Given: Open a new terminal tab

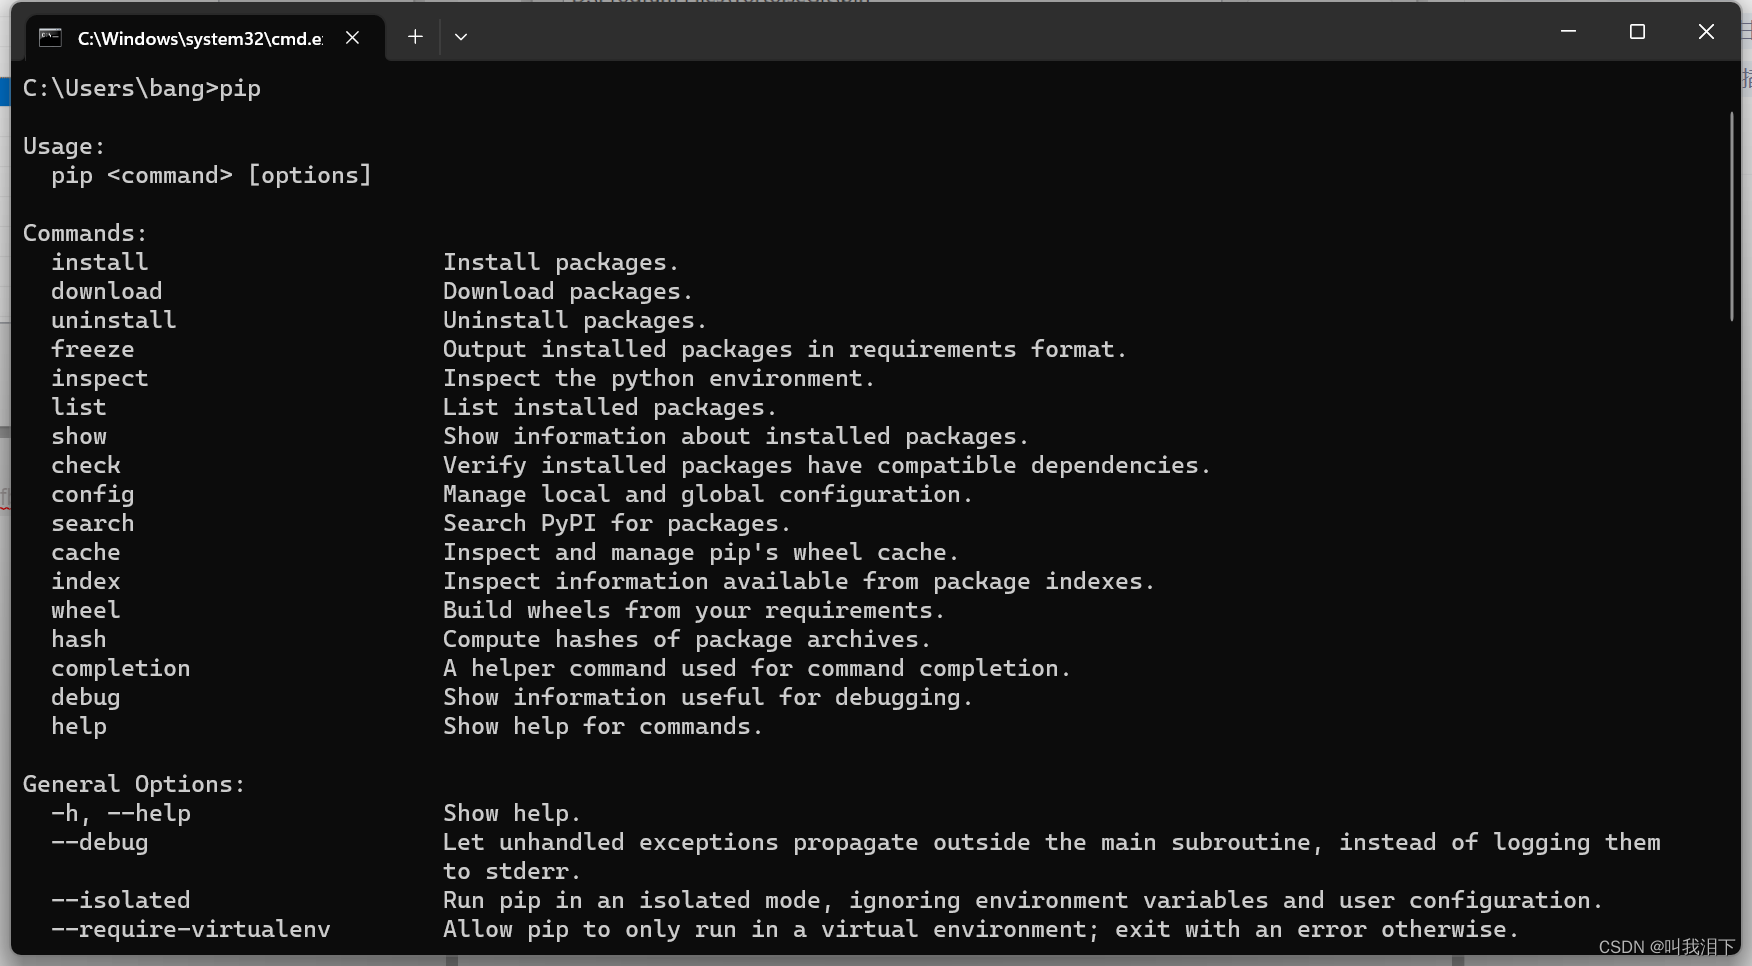Looking at the screenshot, I should tap(414, 37).
